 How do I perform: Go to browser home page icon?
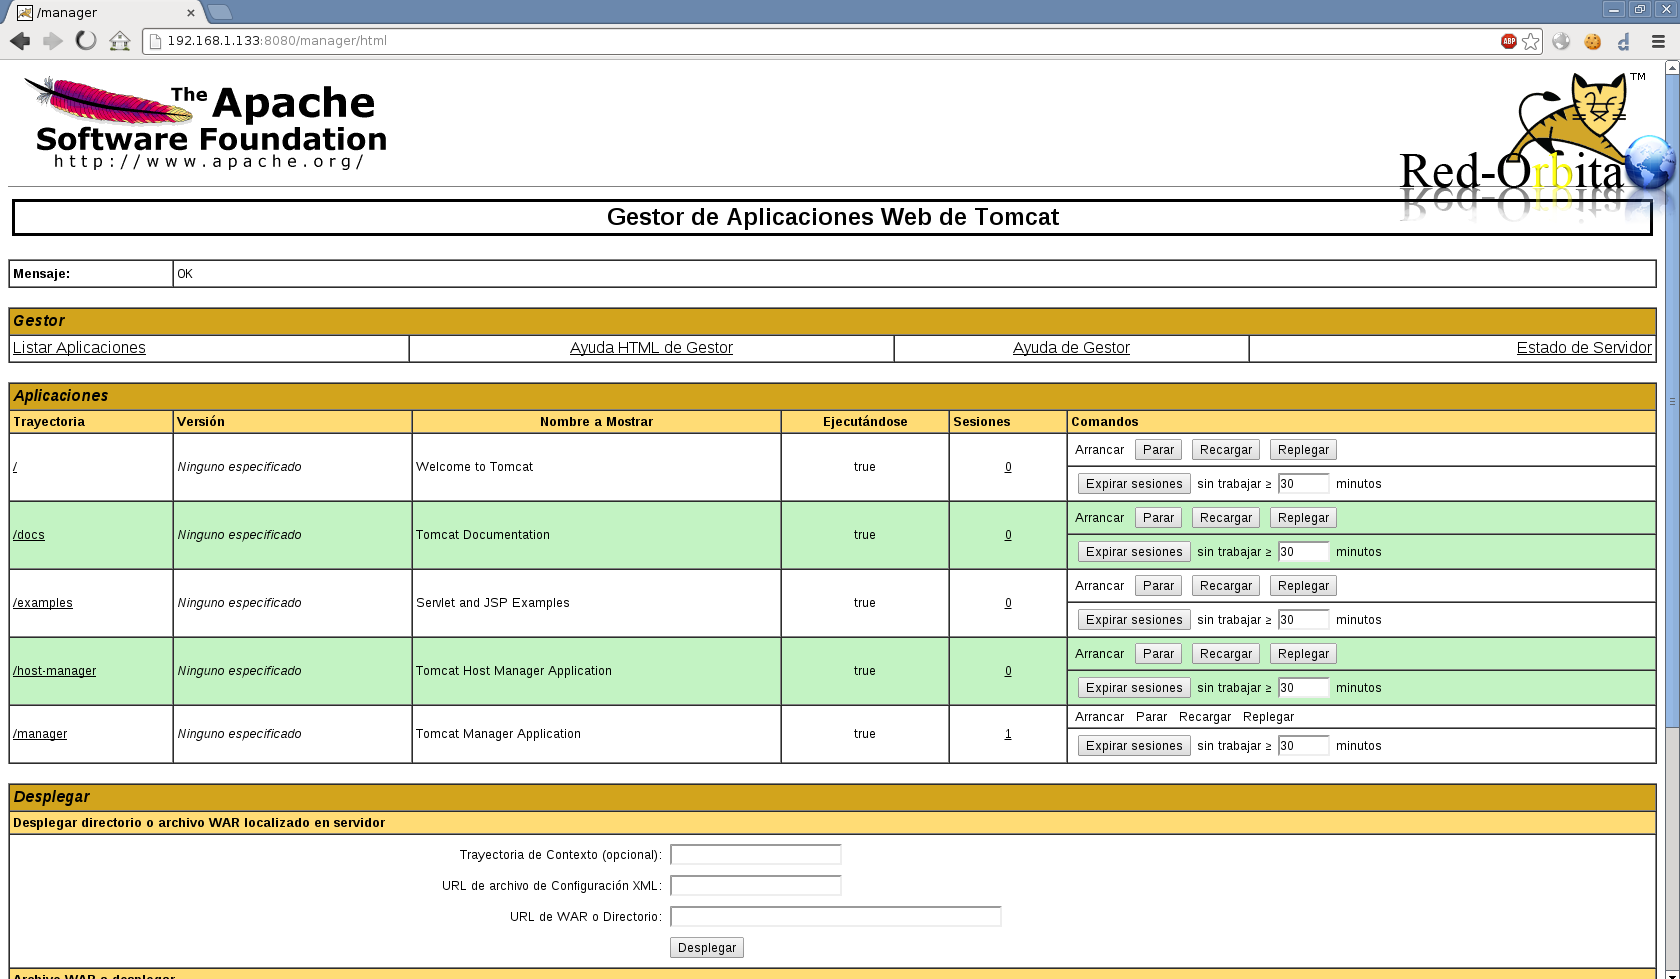(120, 41)
